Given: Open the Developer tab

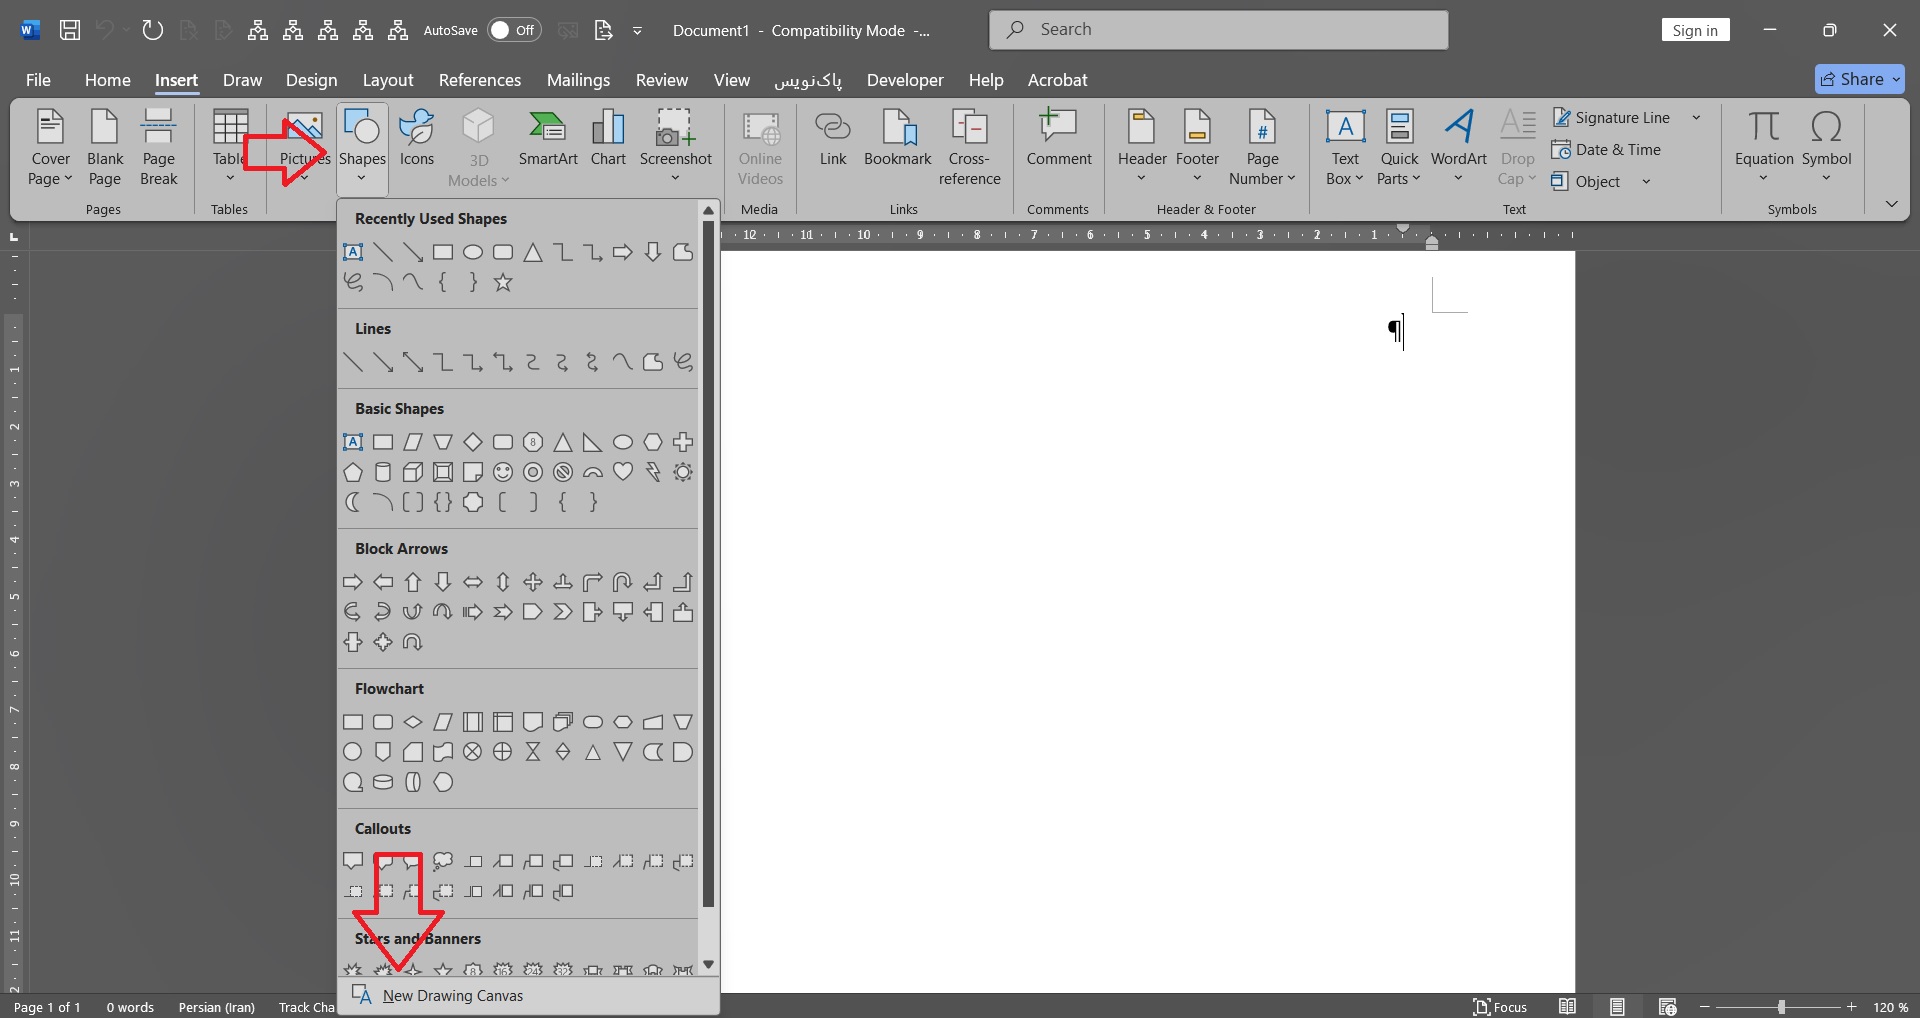Looking at the screenshot, I should click(x=904, y=80).
